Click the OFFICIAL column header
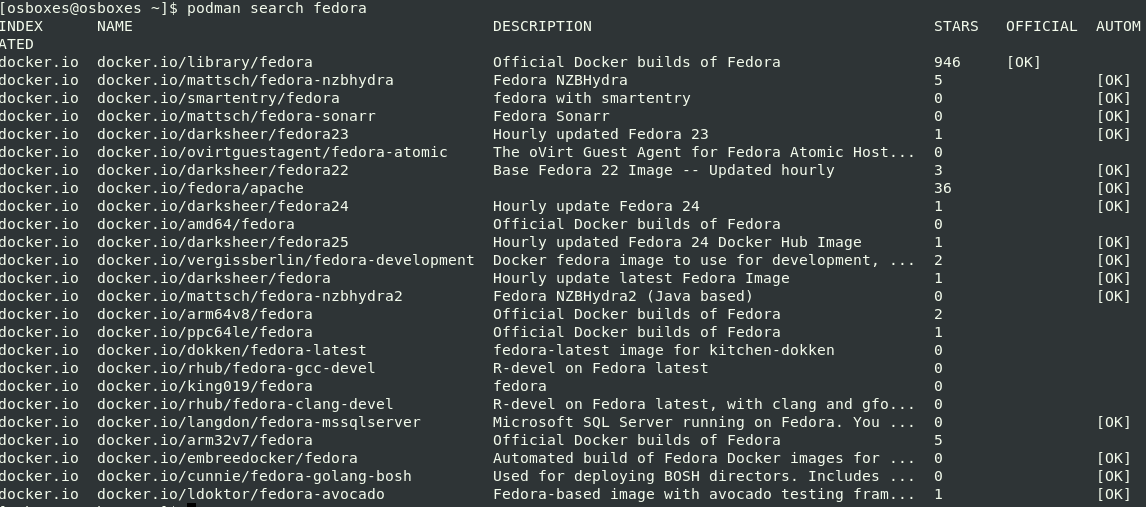Screen dimensions: 1146x507 tap(1041, 26)
